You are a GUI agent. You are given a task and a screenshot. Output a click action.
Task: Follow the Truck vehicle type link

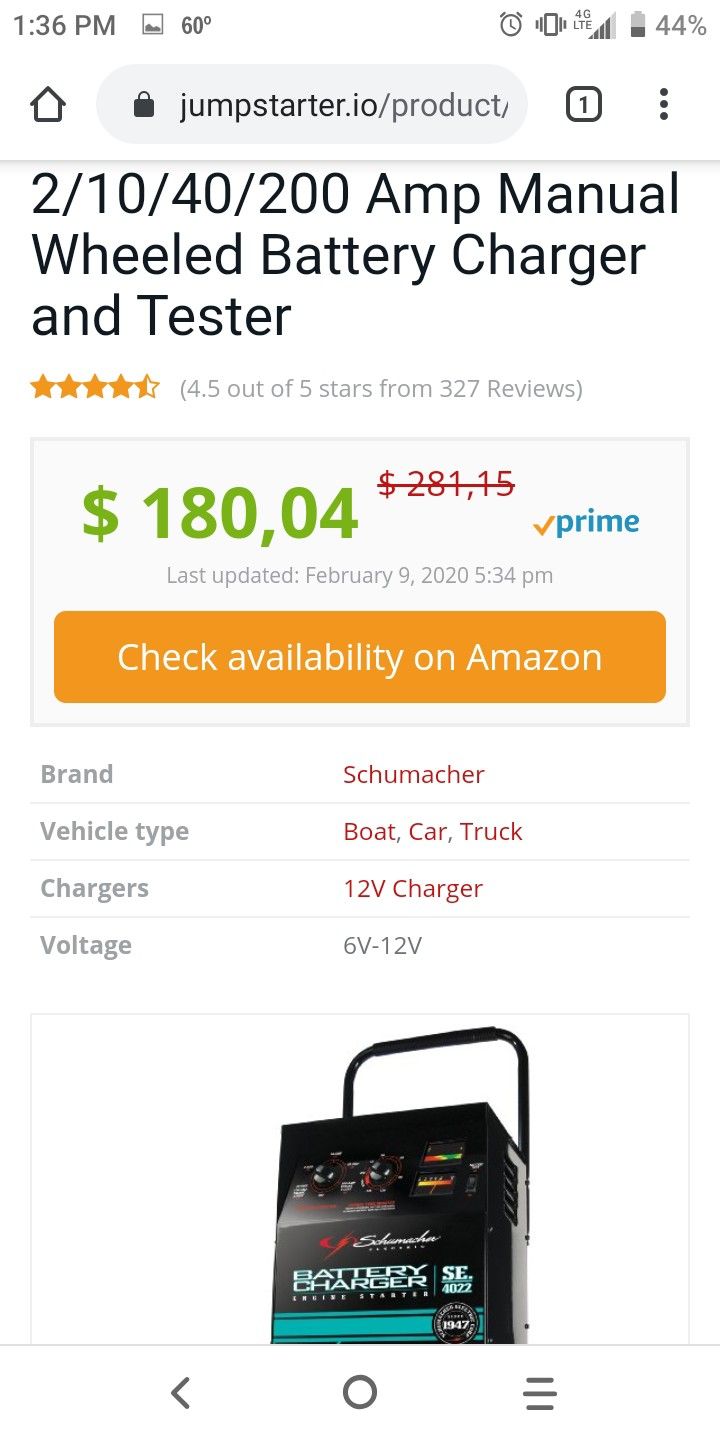[x=491, y=831]
